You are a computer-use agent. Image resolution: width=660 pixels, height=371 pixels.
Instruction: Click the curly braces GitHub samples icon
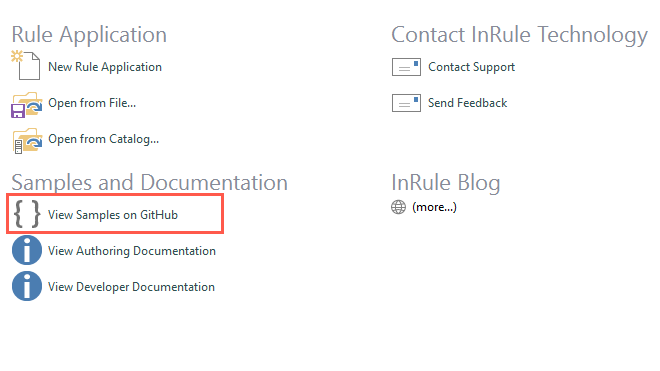tap(27, 214)
